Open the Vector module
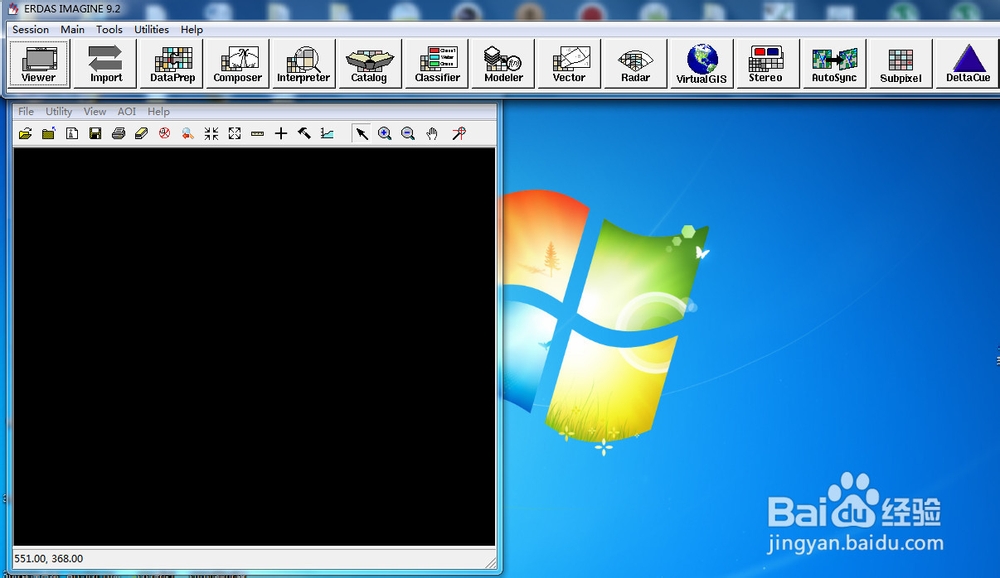Image resolution: width=1000 pixels, height=578 pixels. tap(569, 64)
